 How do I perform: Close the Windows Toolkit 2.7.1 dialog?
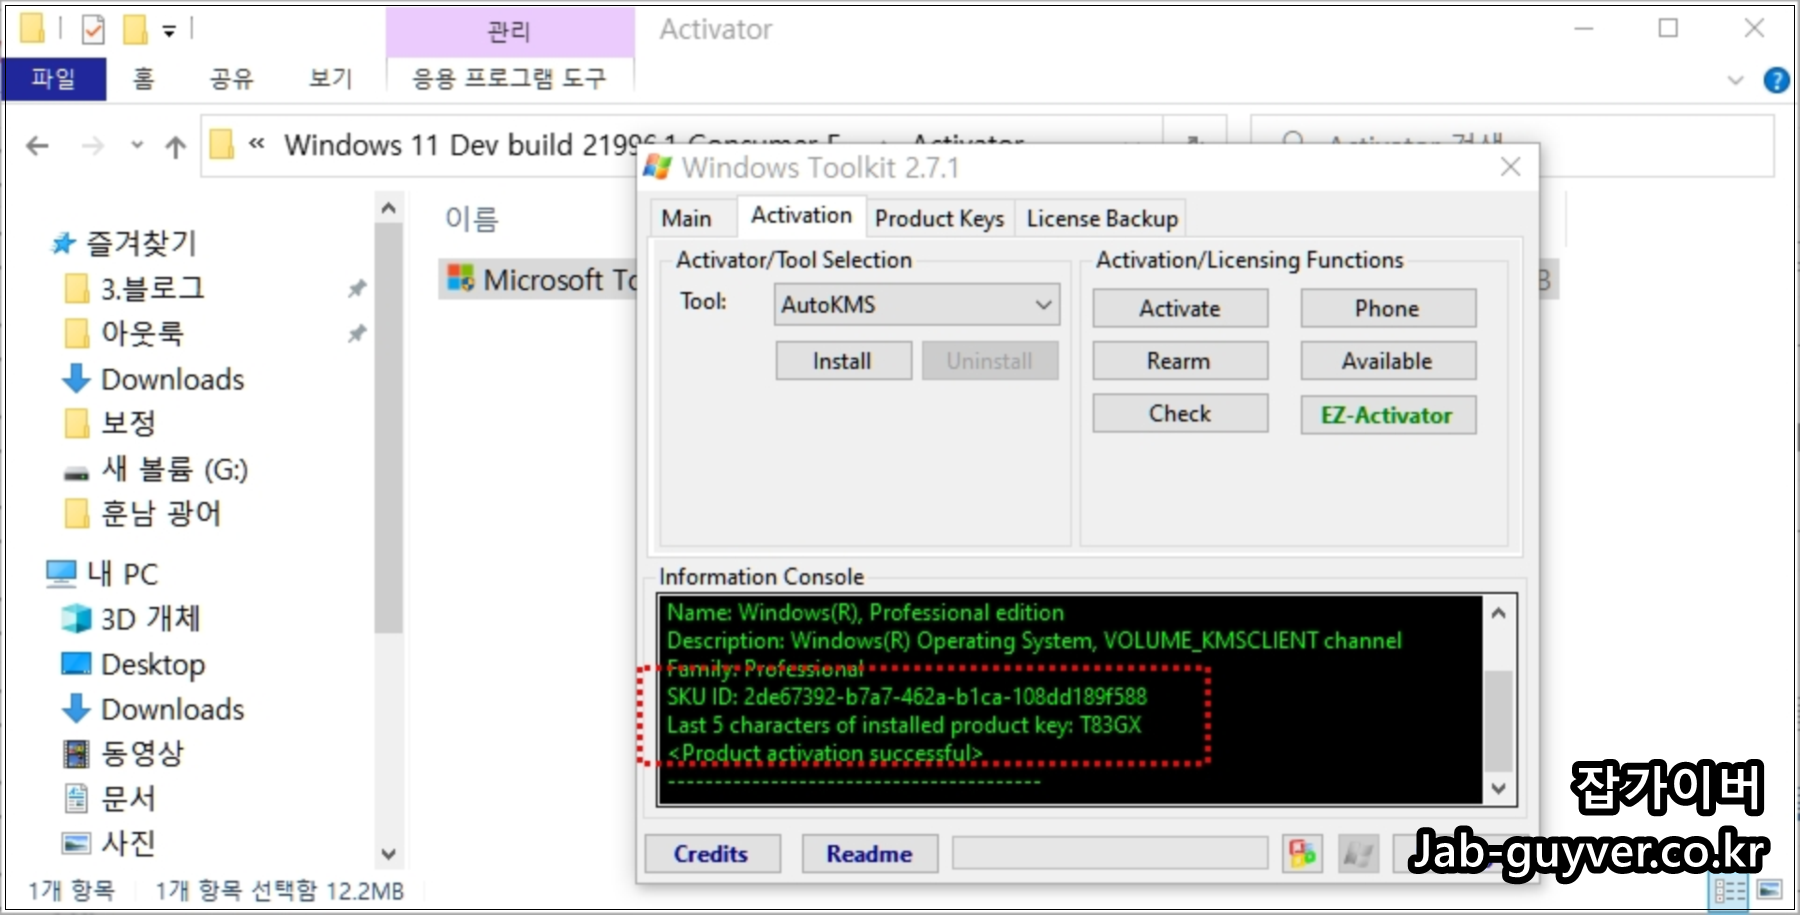click(1510, 167)
